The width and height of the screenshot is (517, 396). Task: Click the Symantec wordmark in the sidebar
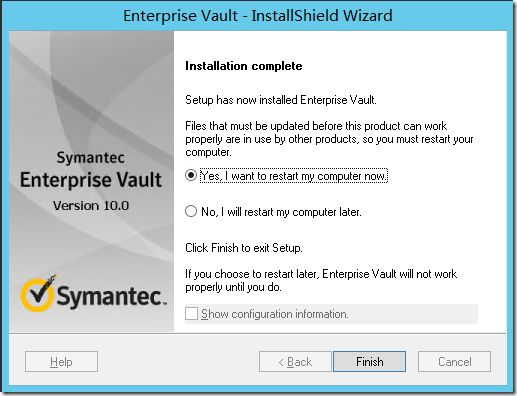tap(112, 296)
